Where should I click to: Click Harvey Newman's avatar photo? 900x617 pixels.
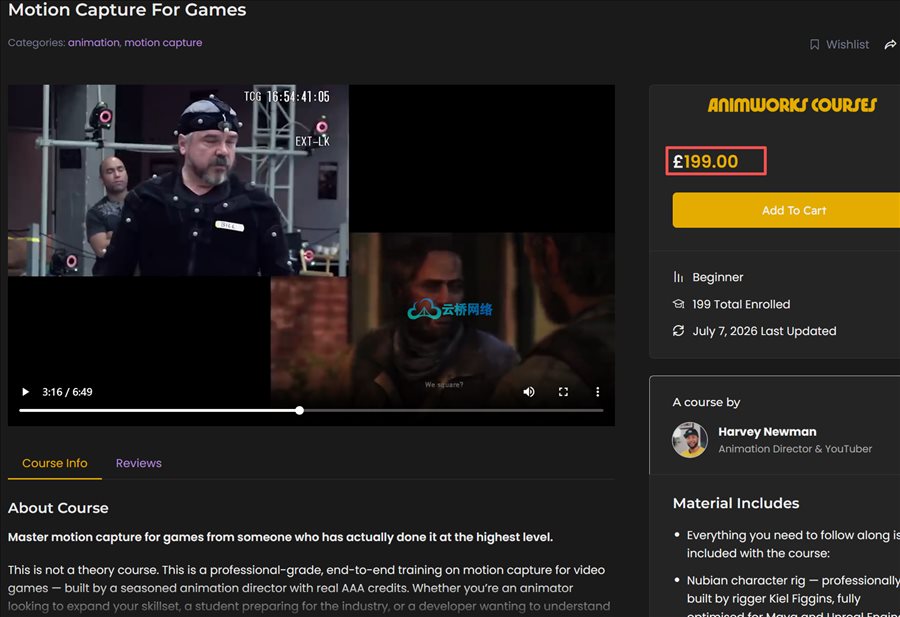690,440
